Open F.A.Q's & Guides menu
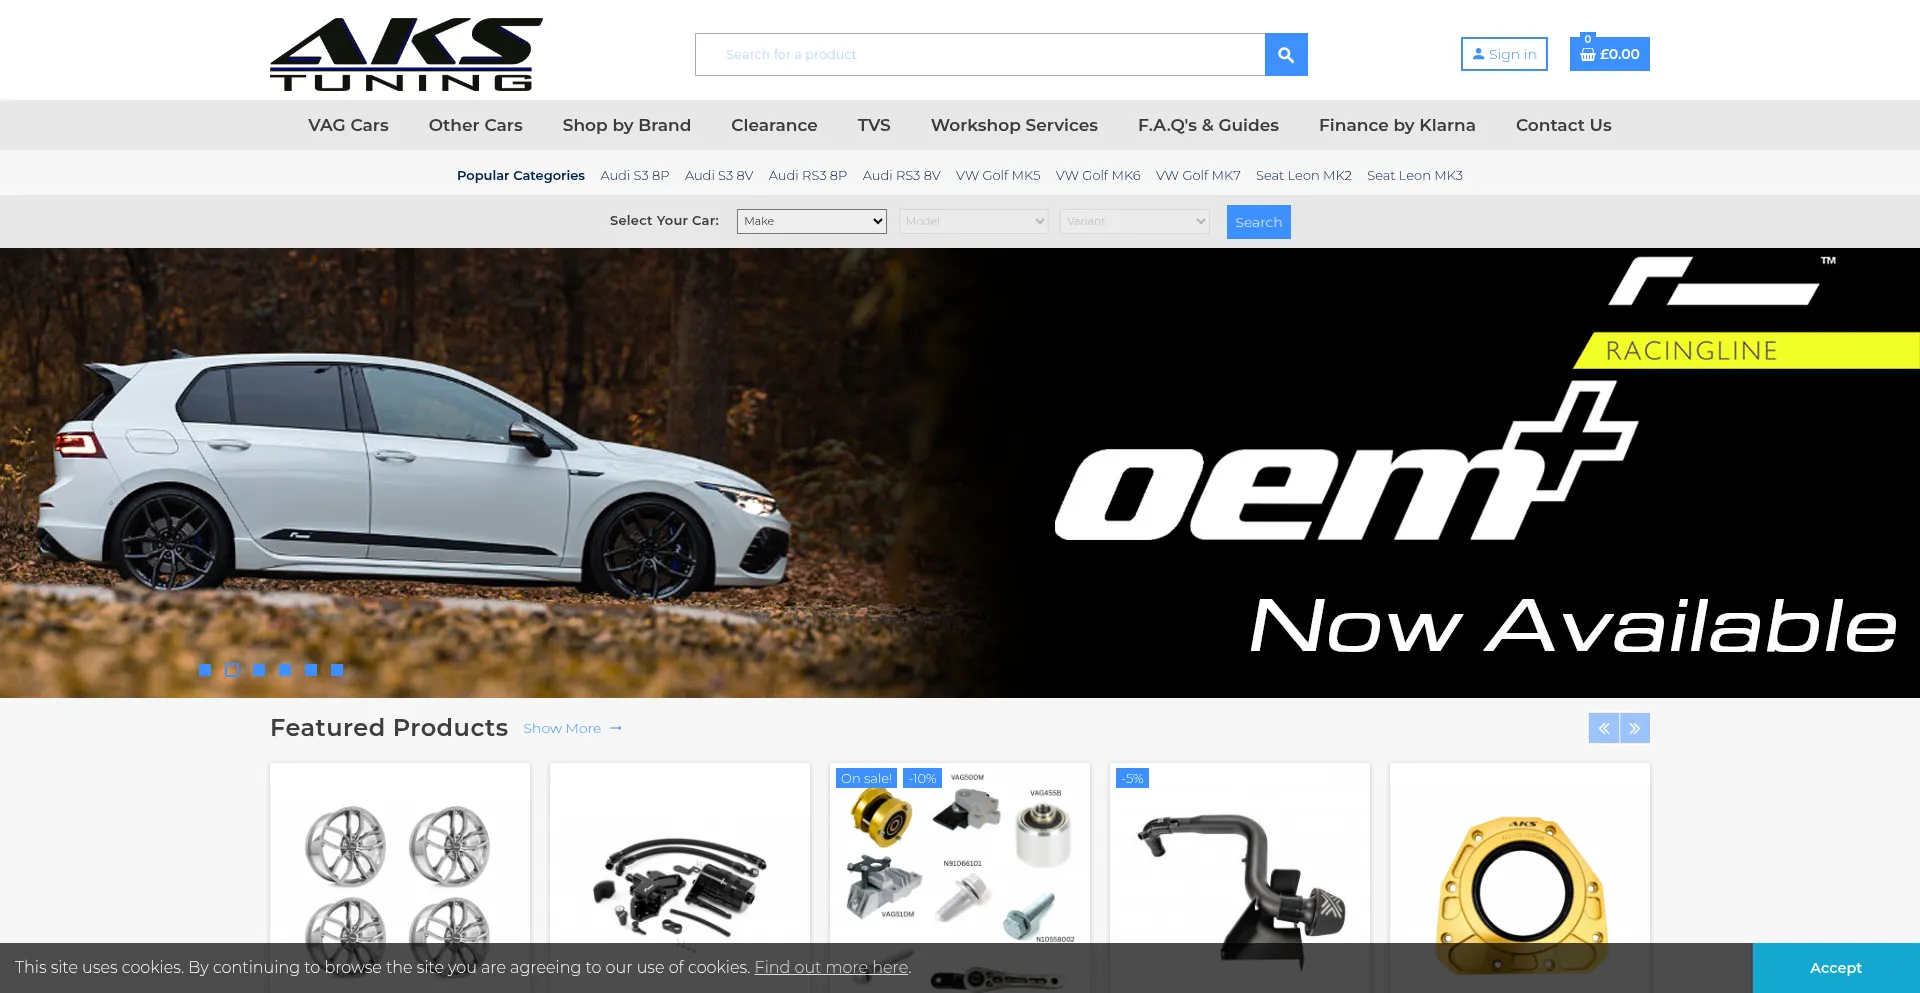Screen dimensions: 1920x993 pyautogui.click(x=1208, y=125)
